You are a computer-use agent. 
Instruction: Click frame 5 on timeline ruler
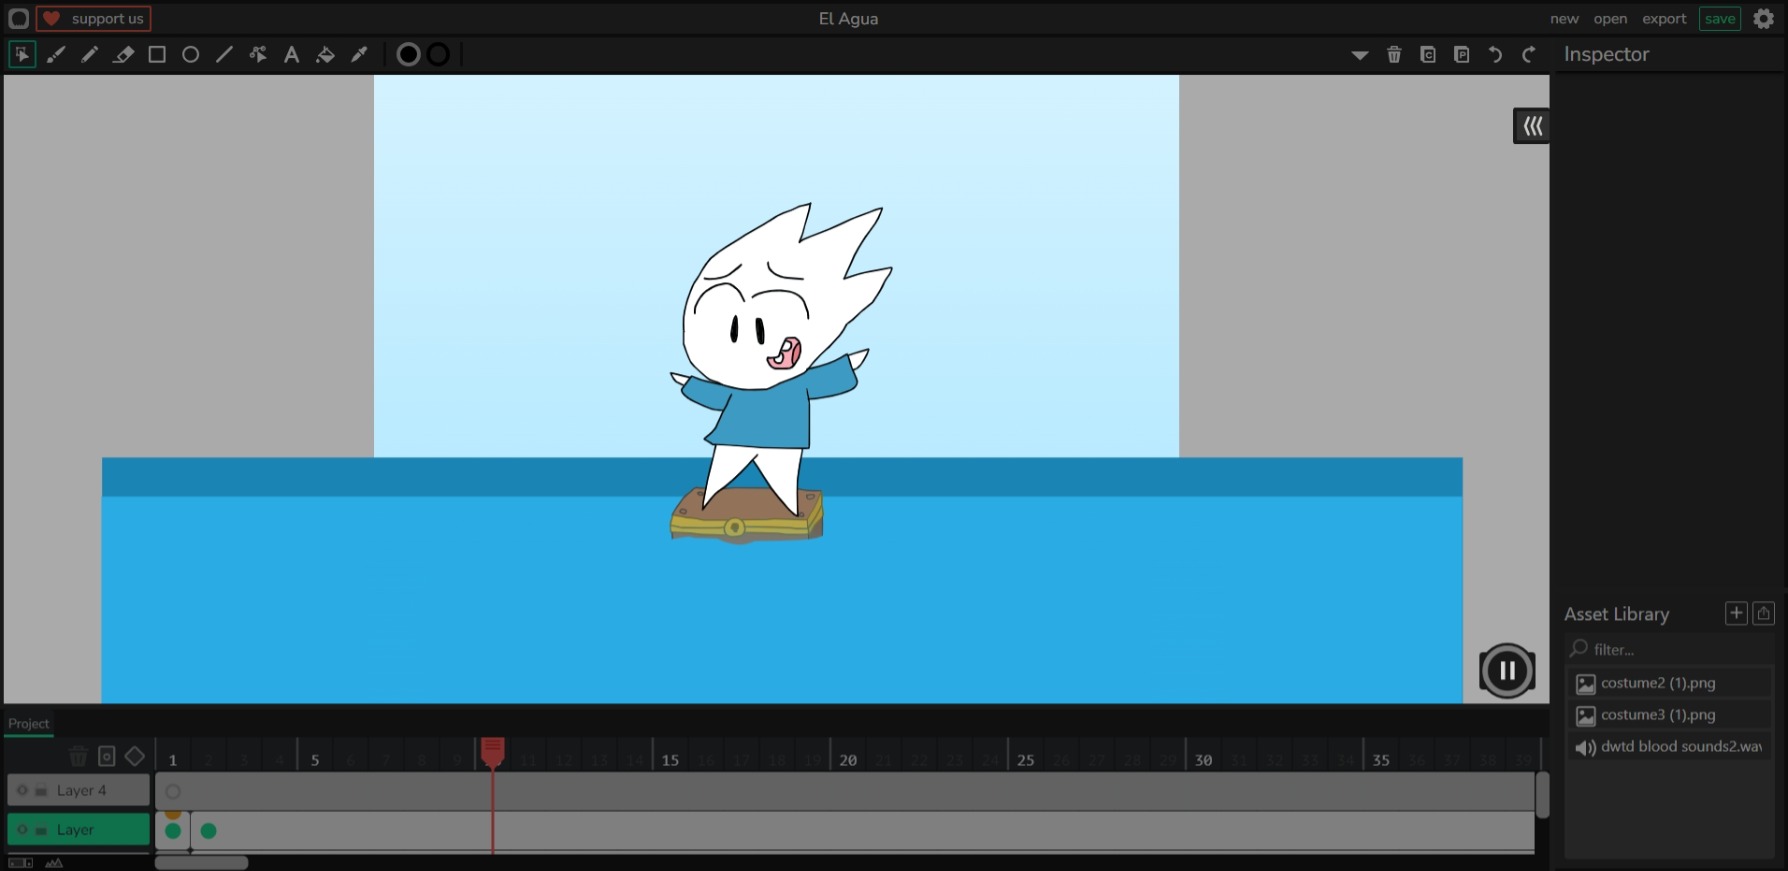click(315, 759)
